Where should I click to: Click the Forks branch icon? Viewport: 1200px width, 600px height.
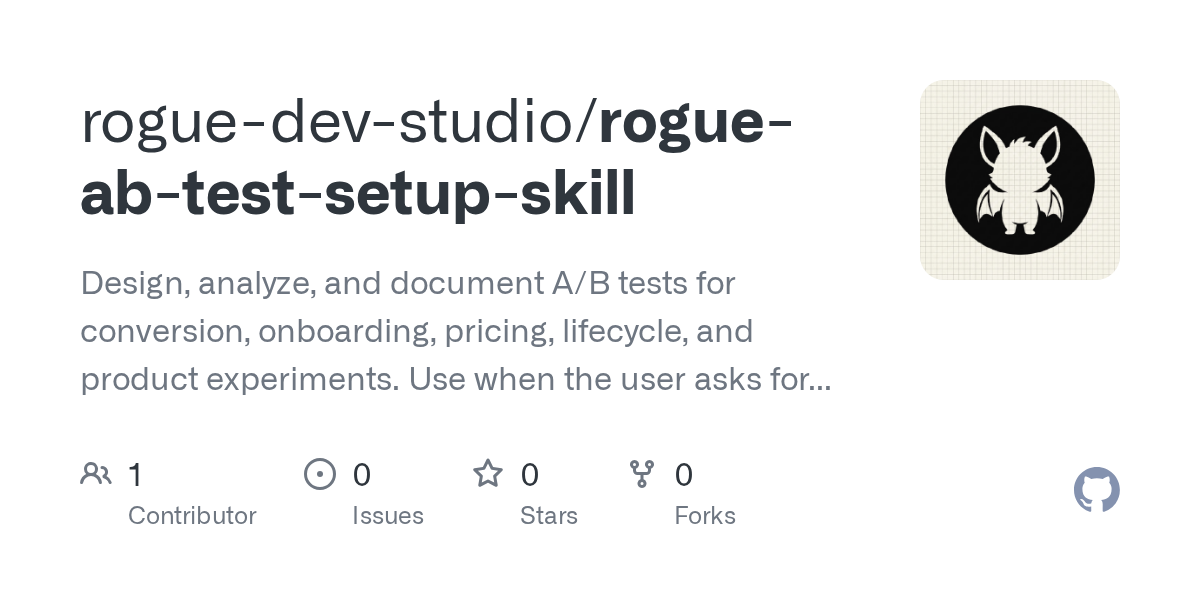tap(642, 473)
